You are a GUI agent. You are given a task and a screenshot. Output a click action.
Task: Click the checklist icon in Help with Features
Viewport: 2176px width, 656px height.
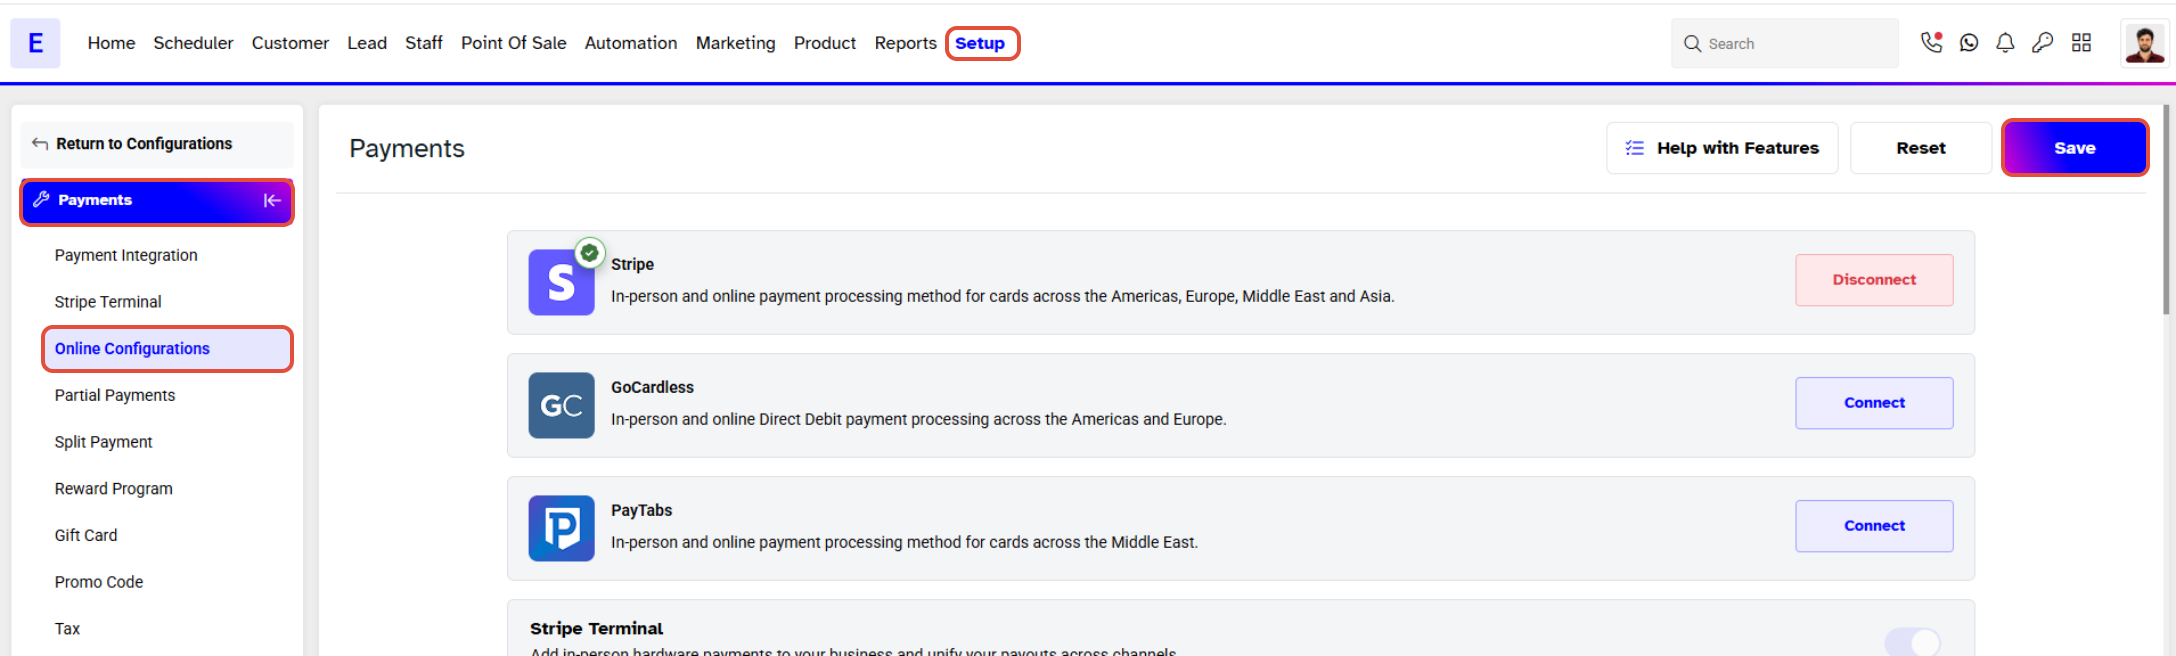(x=1635, y=148)
